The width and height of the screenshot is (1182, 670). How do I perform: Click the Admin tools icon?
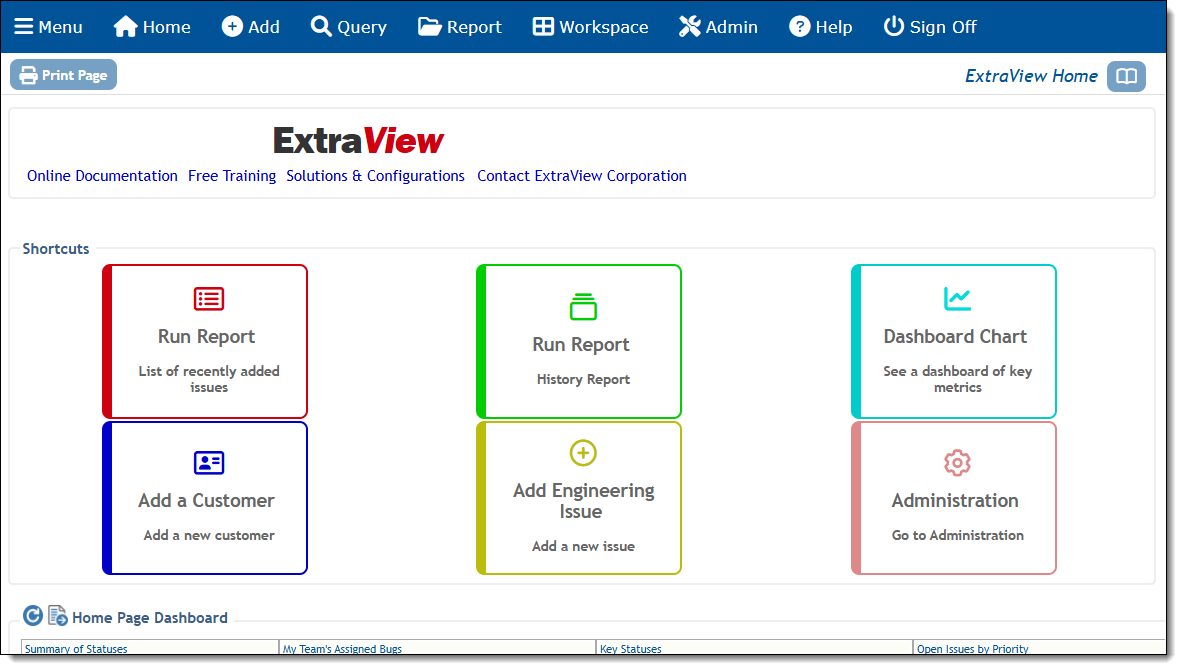pyautogui.click(x=690, y=26)
